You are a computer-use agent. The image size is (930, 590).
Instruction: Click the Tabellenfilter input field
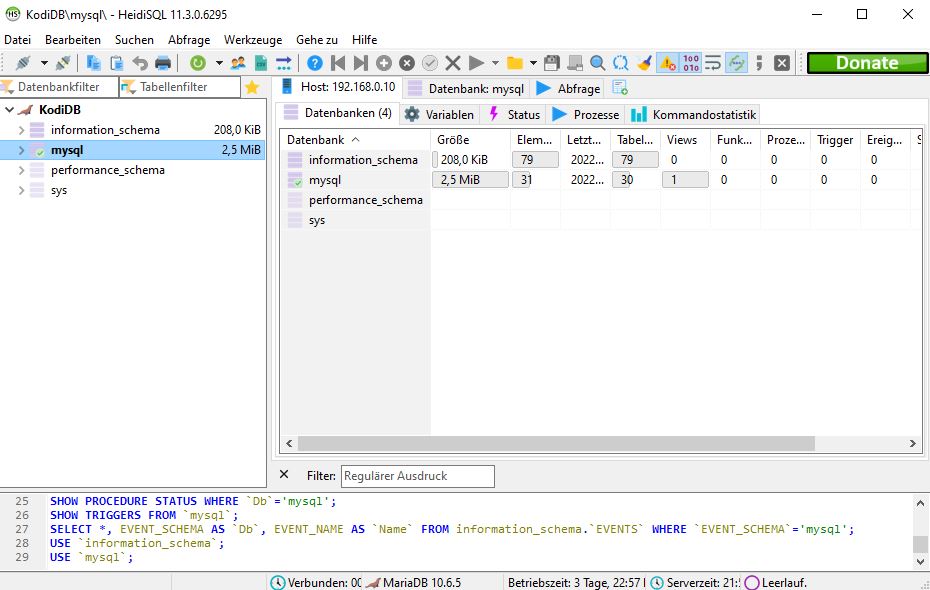pyautogui.click(x=180, y=87)
